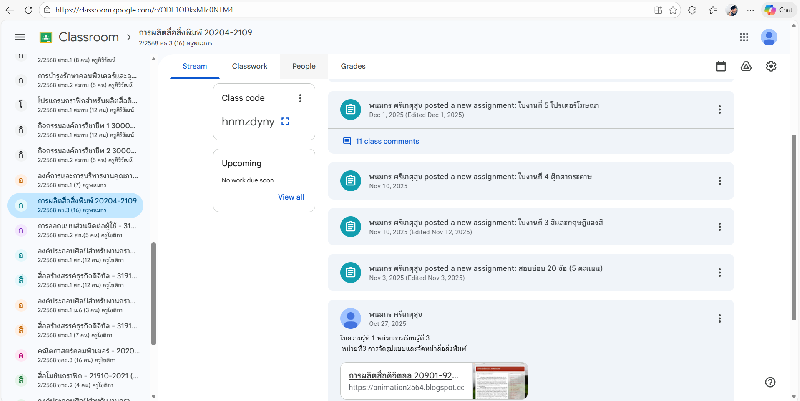Open the class Drive folder icon
Screen dimensions: 800x401
point(746,66)
